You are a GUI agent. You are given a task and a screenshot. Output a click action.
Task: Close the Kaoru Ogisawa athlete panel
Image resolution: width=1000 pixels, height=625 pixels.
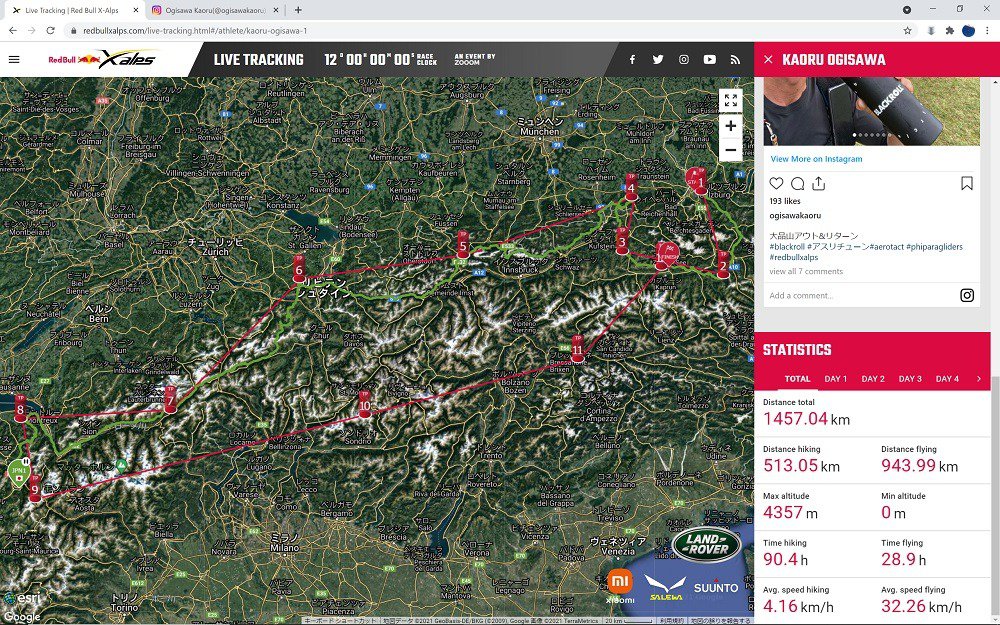[x=768, y=59]
